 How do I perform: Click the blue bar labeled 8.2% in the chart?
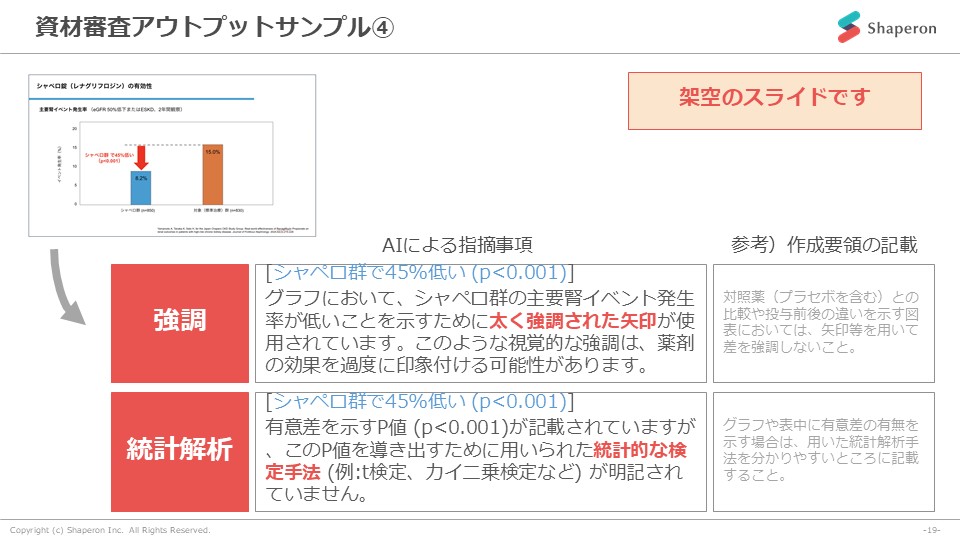[141, 188]
